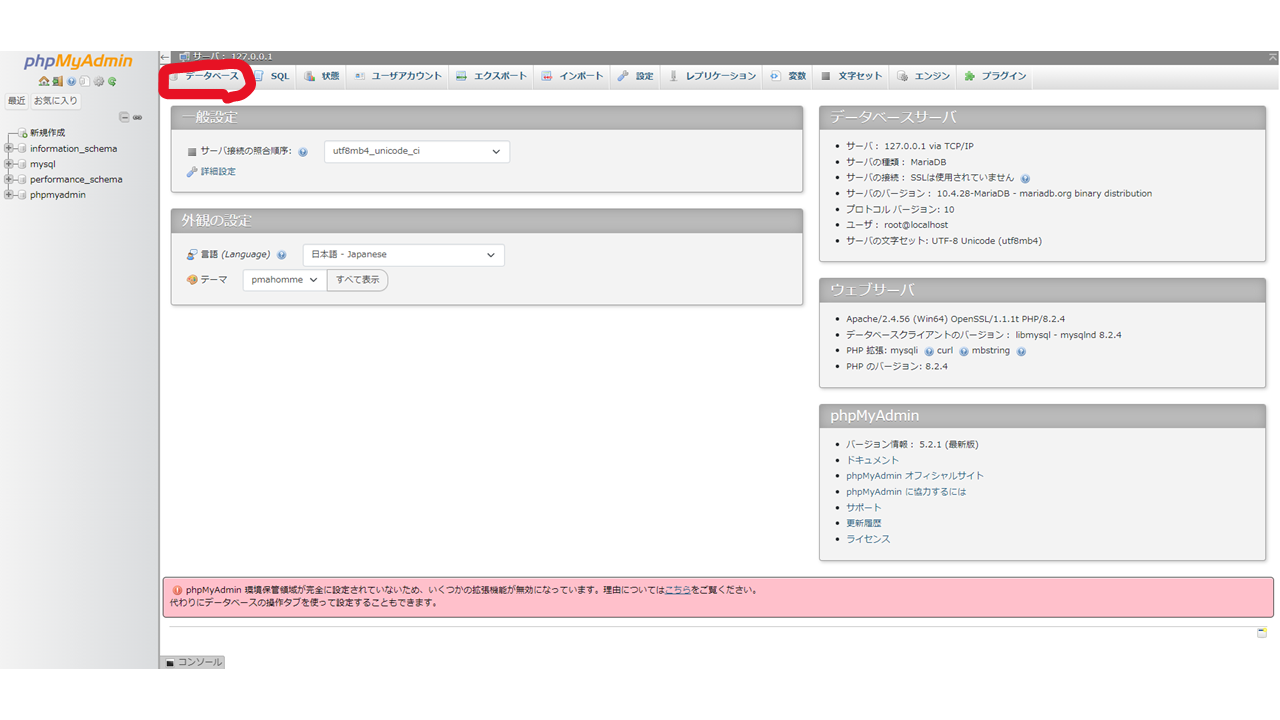Screen dimensions: 1280x720
Task: Expand the mysql database node
Action: [x=8, y=164]
